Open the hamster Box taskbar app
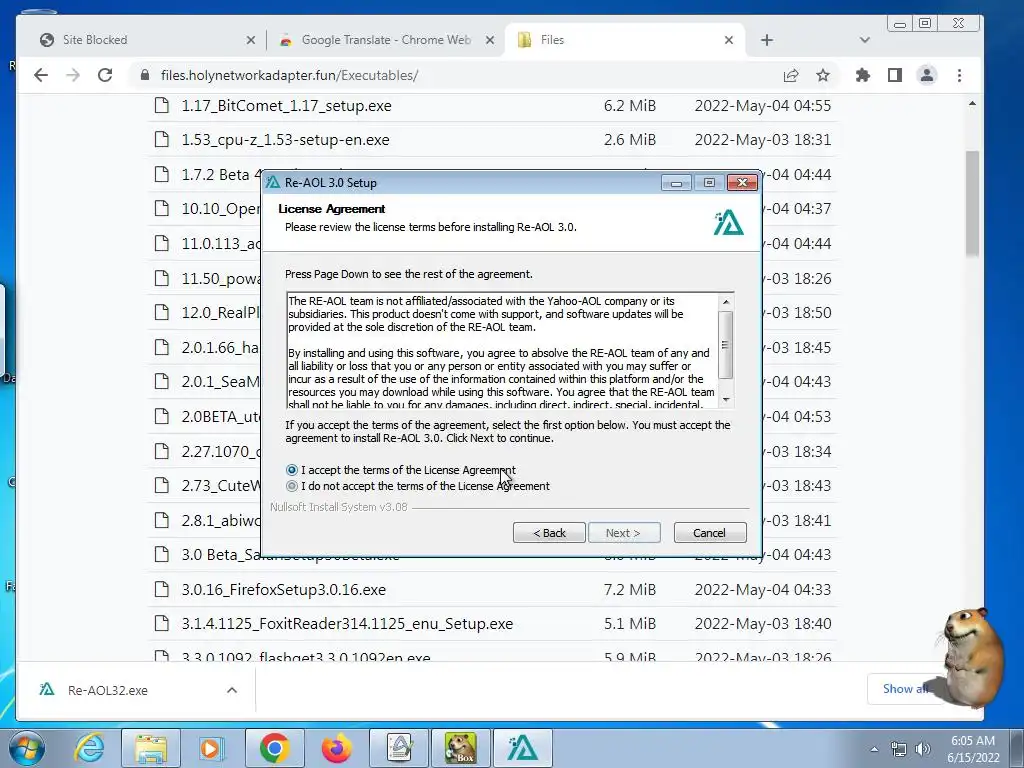The image size is (1024, 768). [x=461, y=748]
